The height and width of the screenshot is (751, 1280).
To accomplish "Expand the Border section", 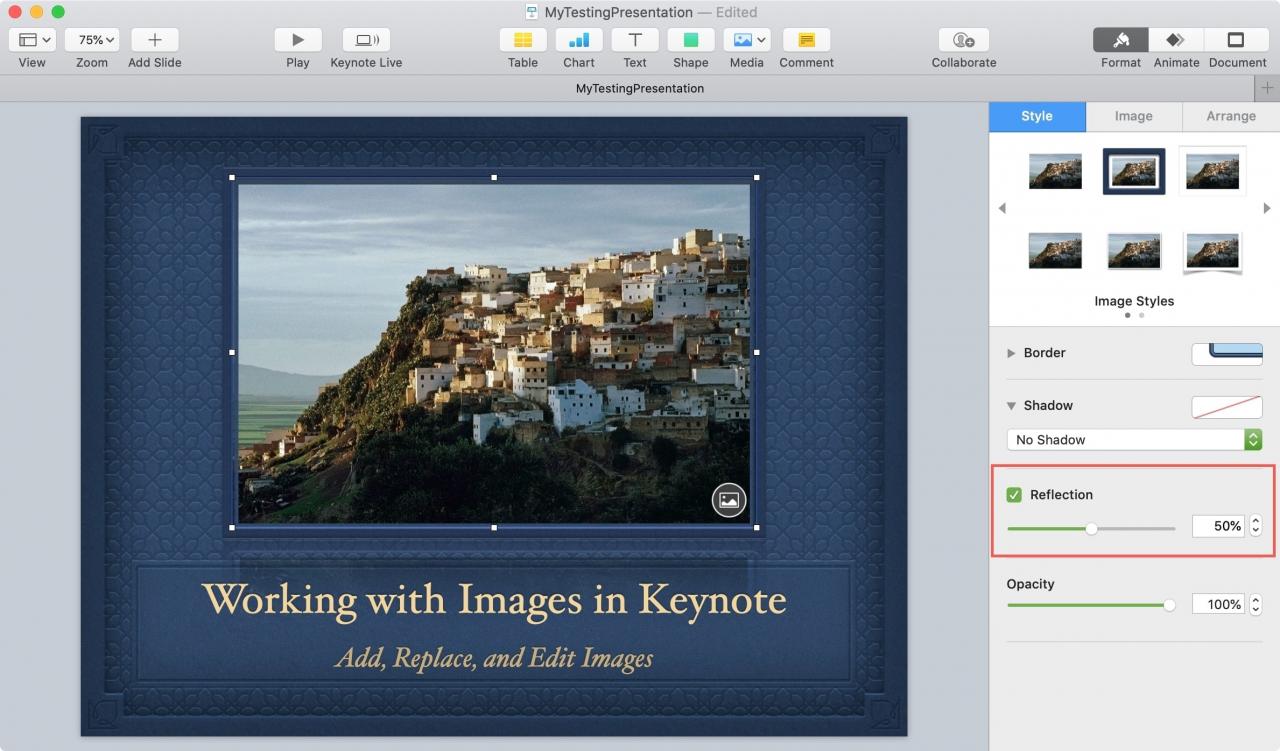I will (x=1011, y=353).
